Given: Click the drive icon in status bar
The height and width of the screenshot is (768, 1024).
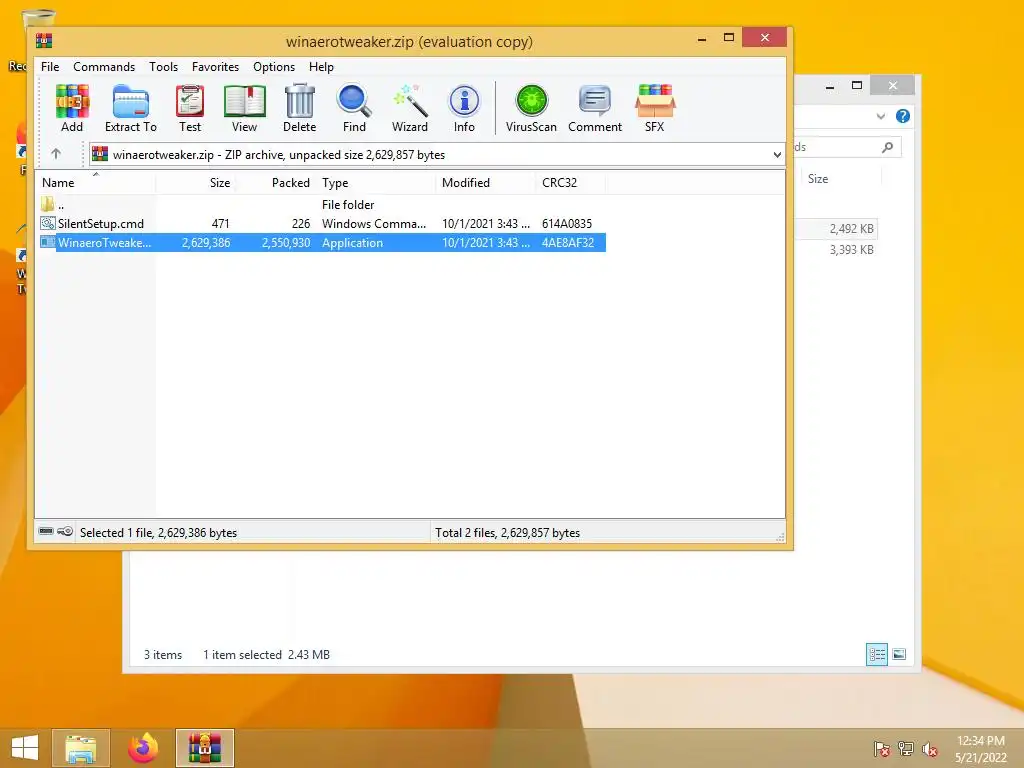Looking at the screenshot, I should 46,532.
